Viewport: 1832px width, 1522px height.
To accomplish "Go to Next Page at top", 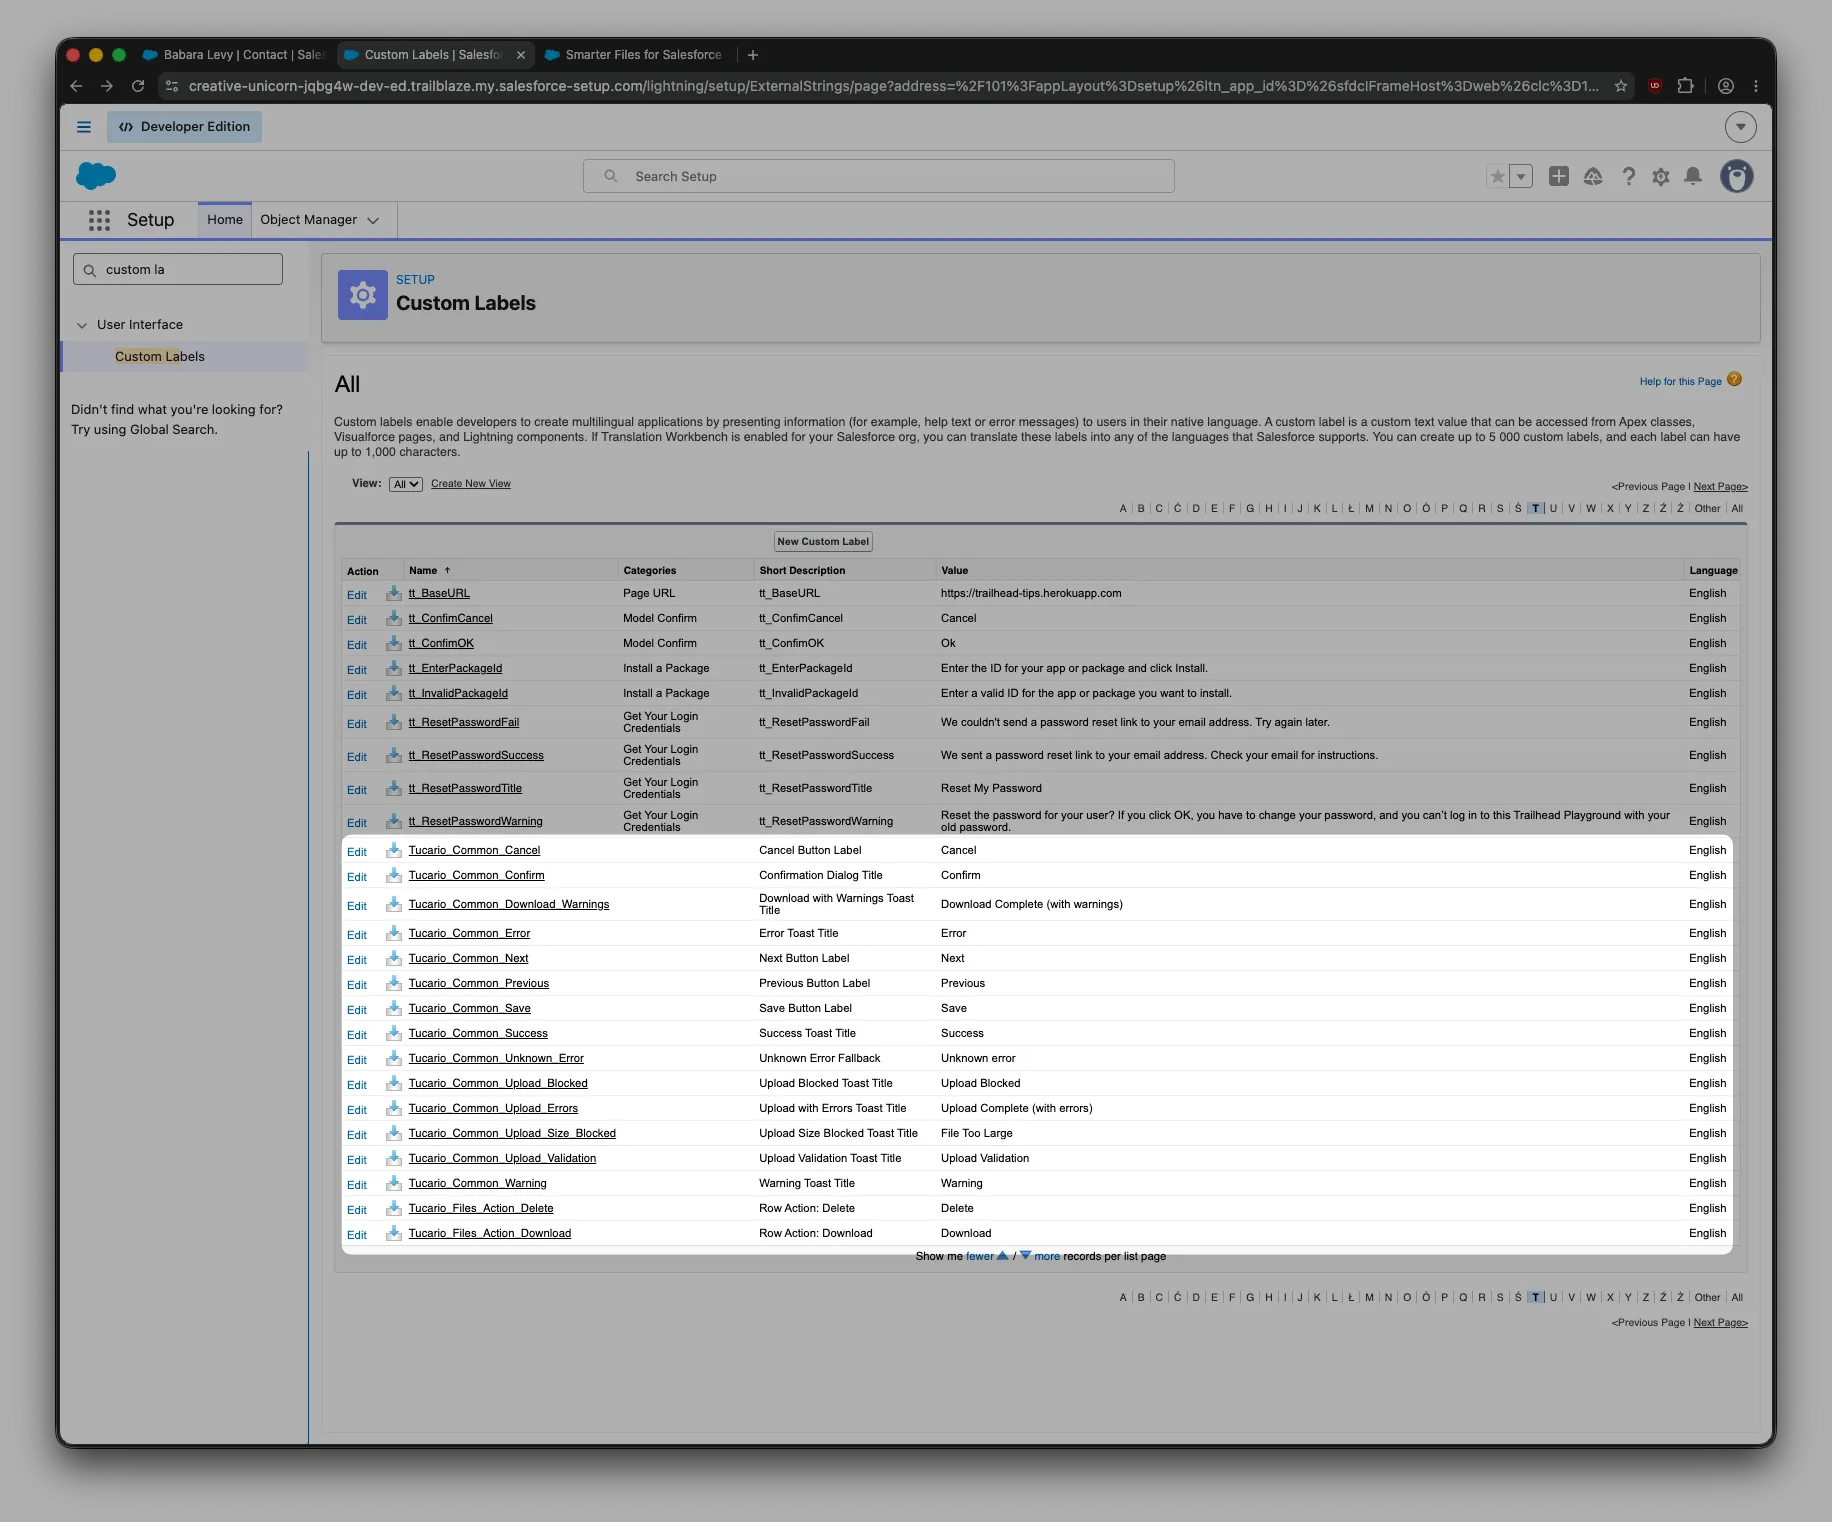I will (x=1721, y=487).
